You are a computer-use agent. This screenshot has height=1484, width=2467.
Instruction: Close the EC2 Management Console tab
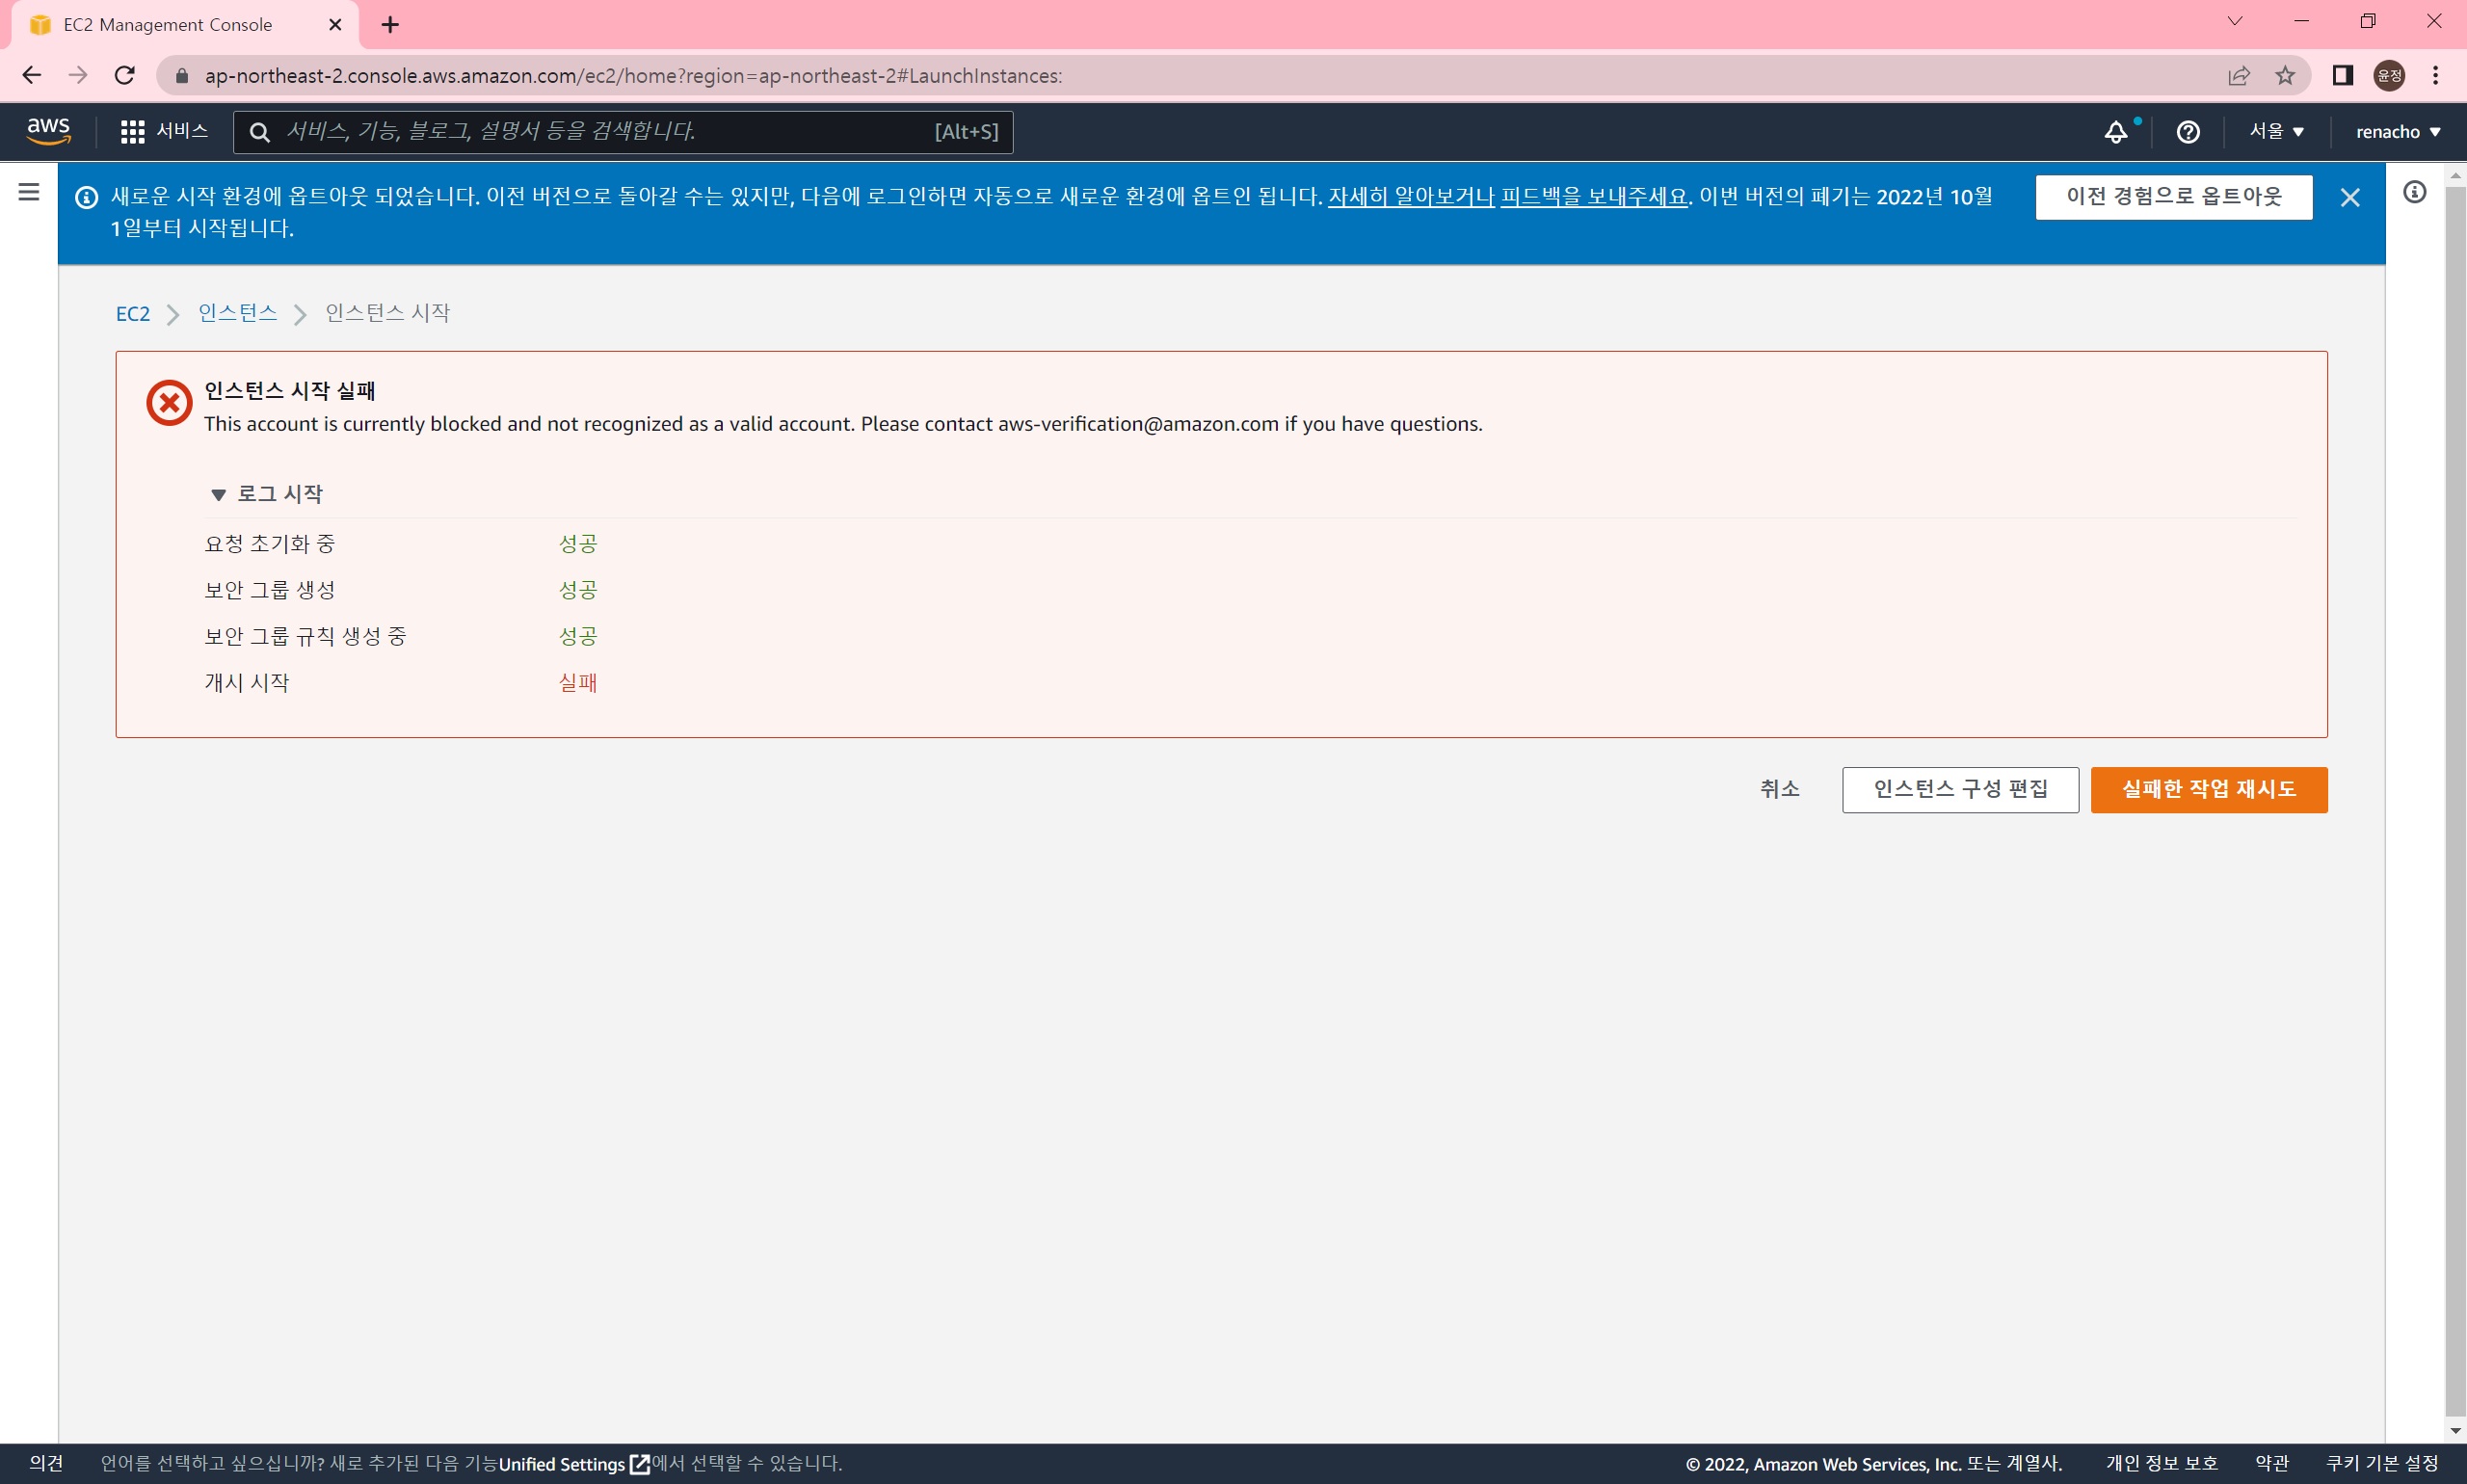click(335, 24)
